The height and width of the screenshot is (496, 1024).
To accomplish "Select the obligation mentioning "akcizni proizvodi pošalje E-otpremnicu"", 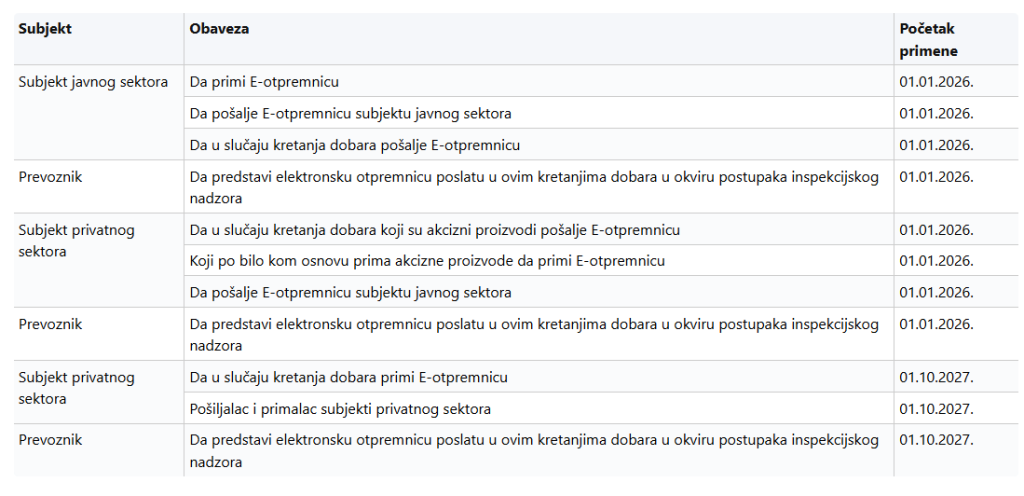I will click(x=435, y=230).
